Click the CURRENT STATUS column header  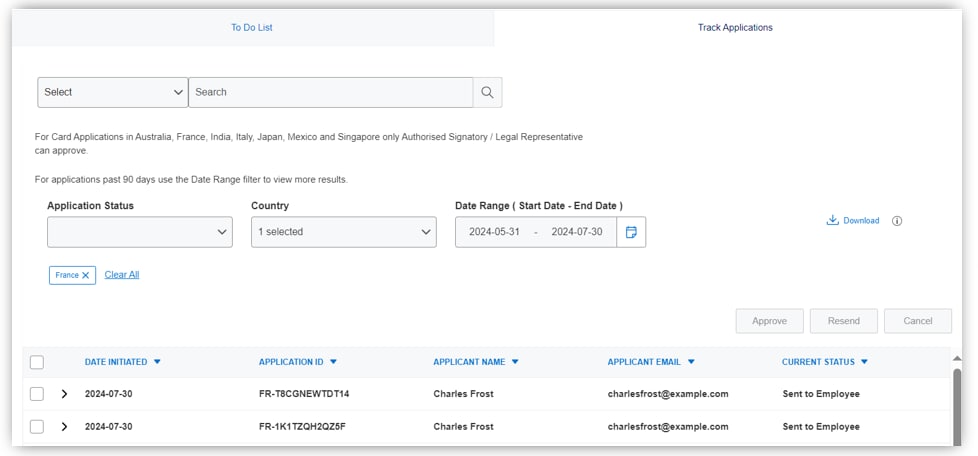pos(818,362)
